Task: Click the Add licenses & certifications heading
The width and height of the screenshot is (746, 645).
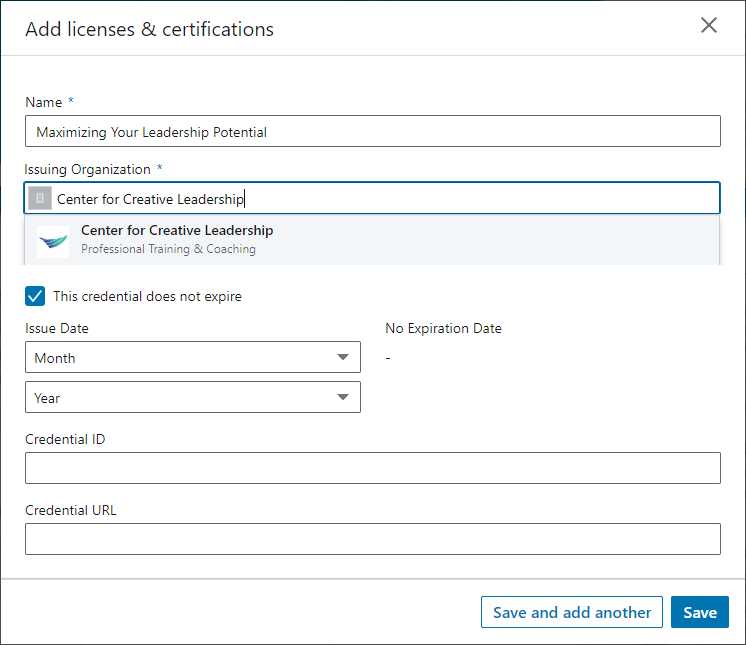Action: [x=149, y=29]
